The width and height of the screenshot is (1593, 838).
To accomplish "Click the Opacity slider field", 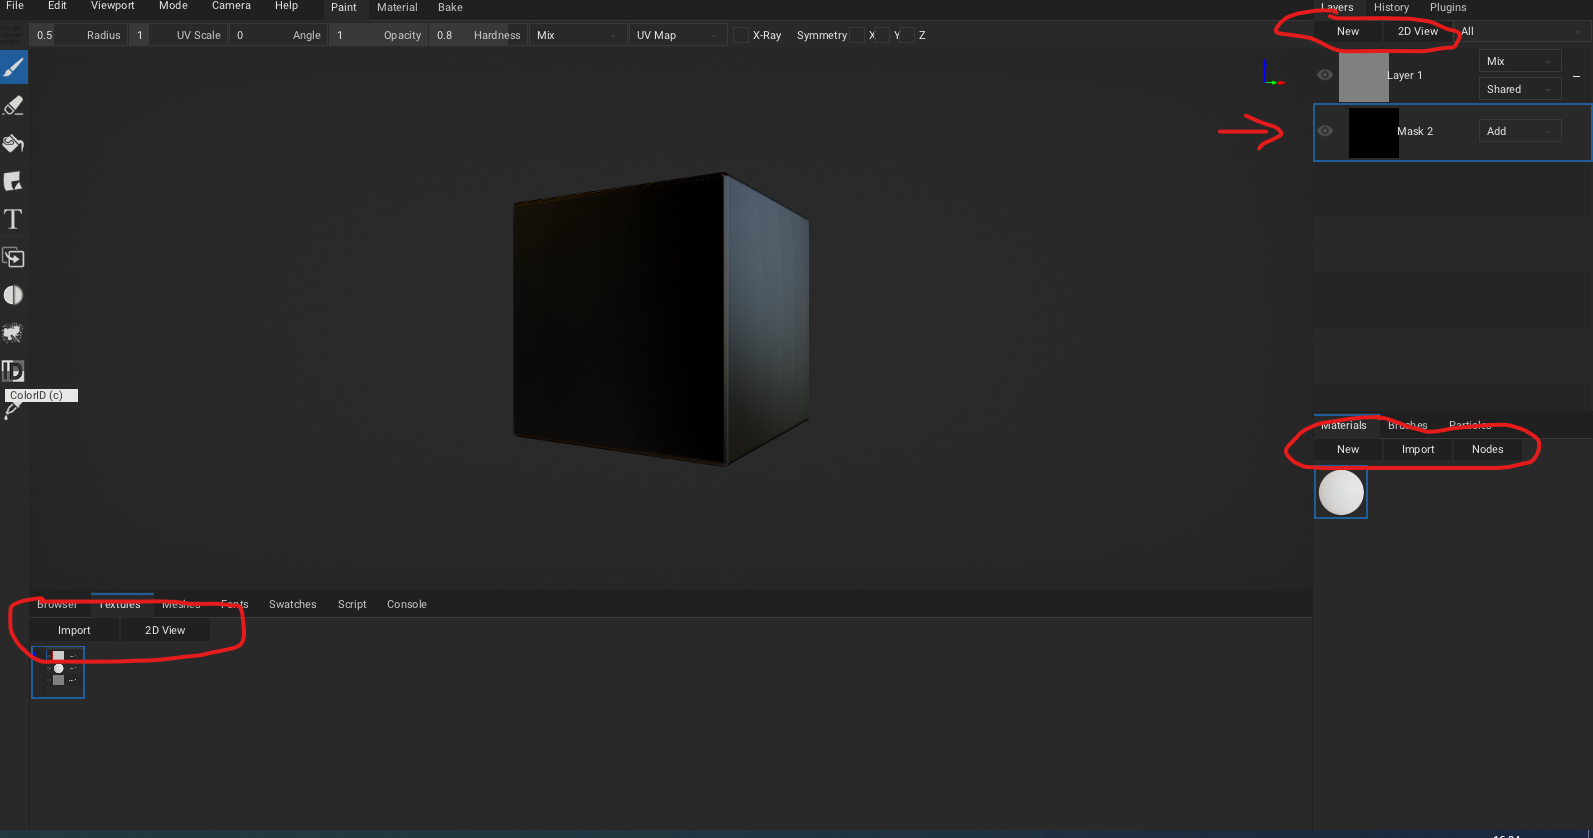I will (x=379, y=35).
